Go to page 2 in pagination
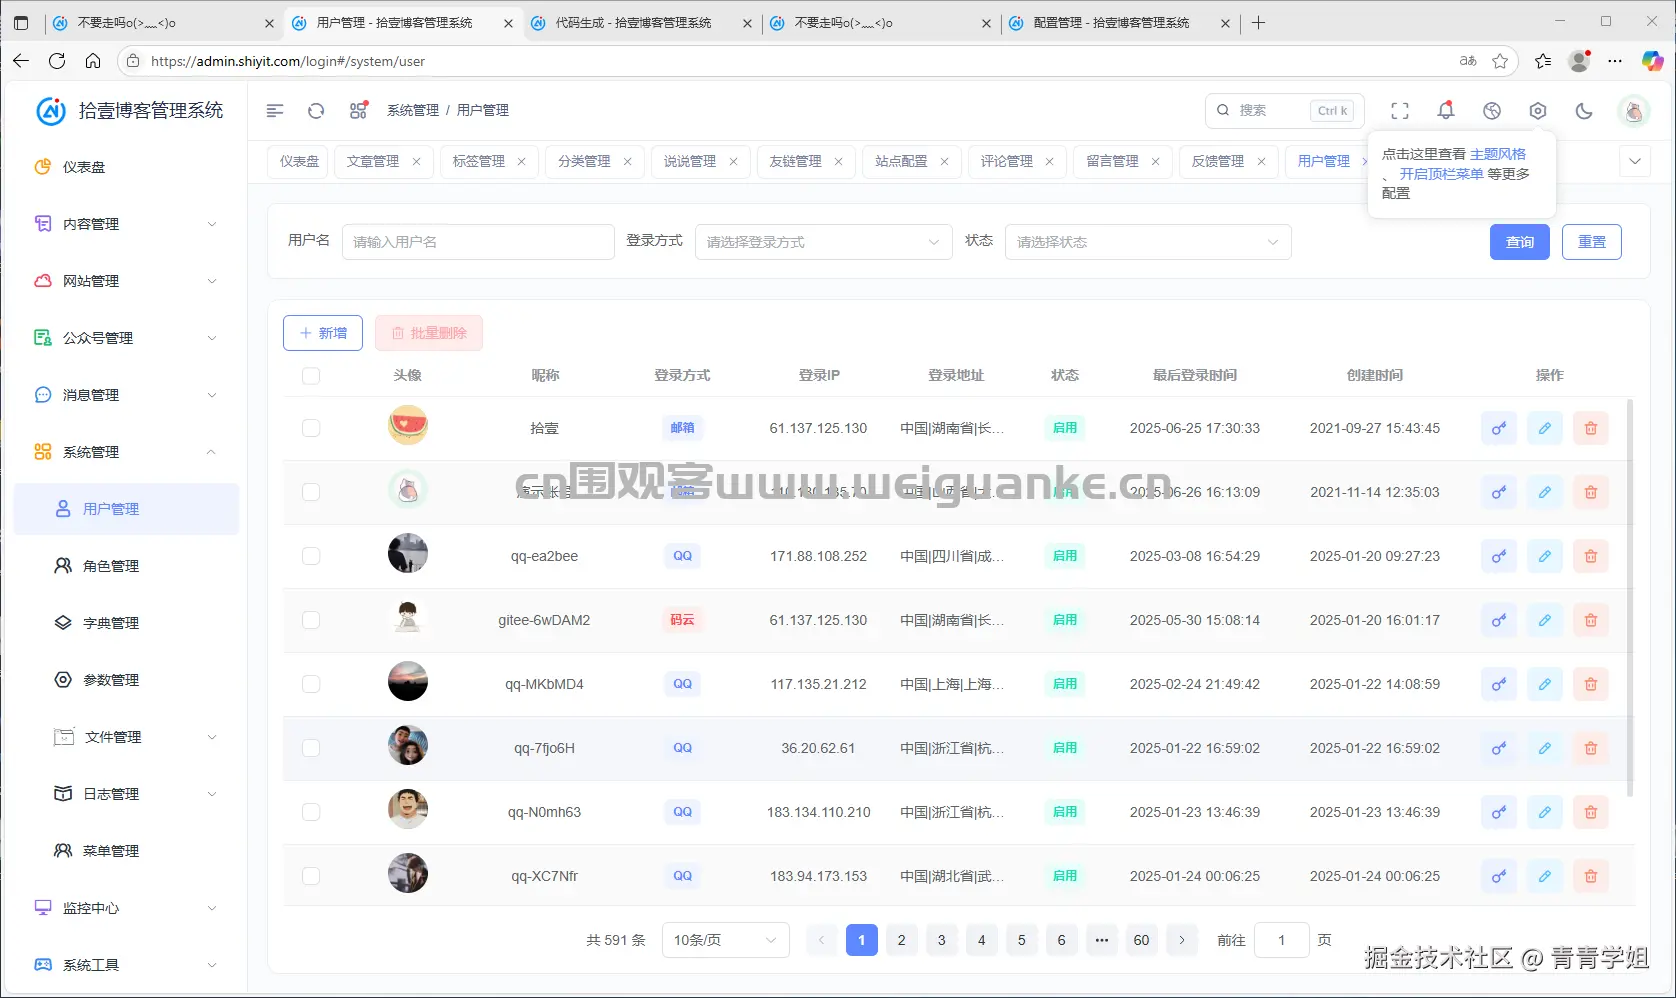 click(x=902, y=940)
